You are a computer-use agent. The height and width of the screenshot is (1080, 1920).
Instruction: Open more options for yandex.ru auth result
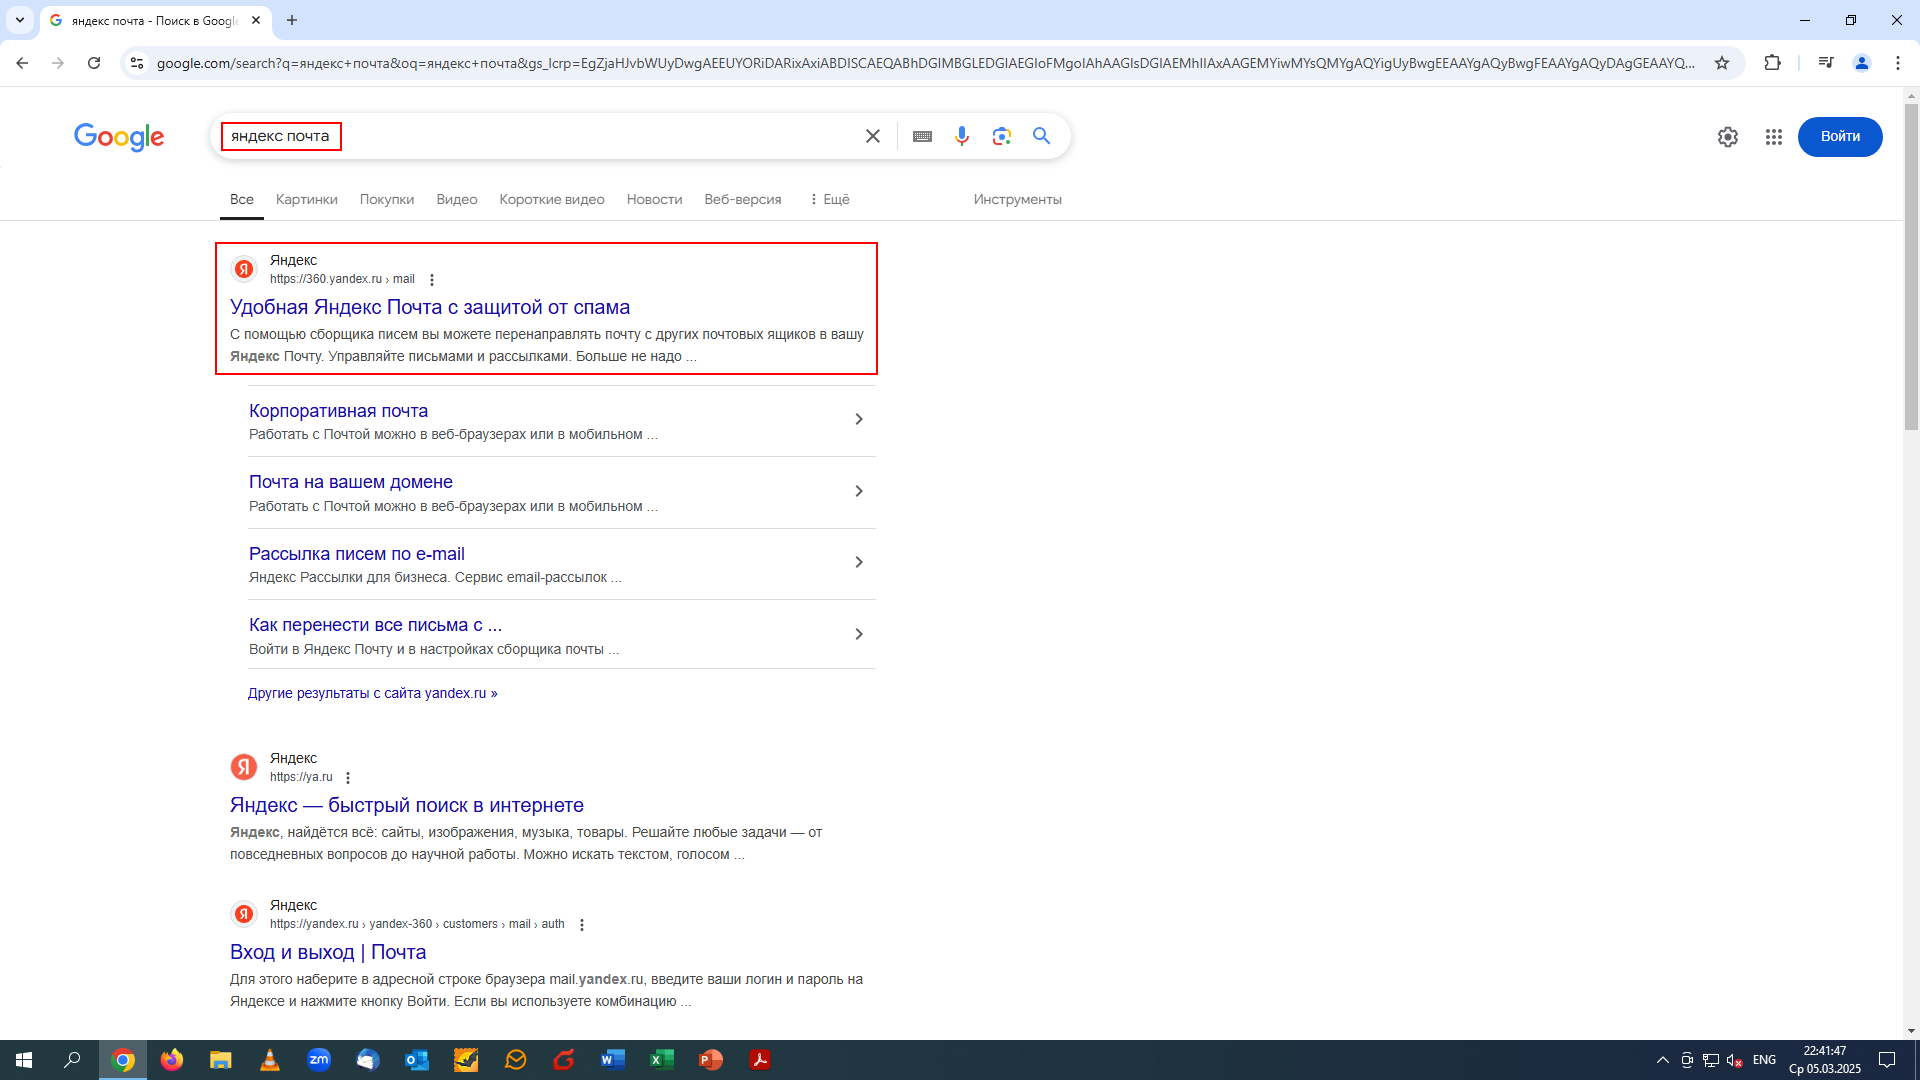[x=582, y=925]
